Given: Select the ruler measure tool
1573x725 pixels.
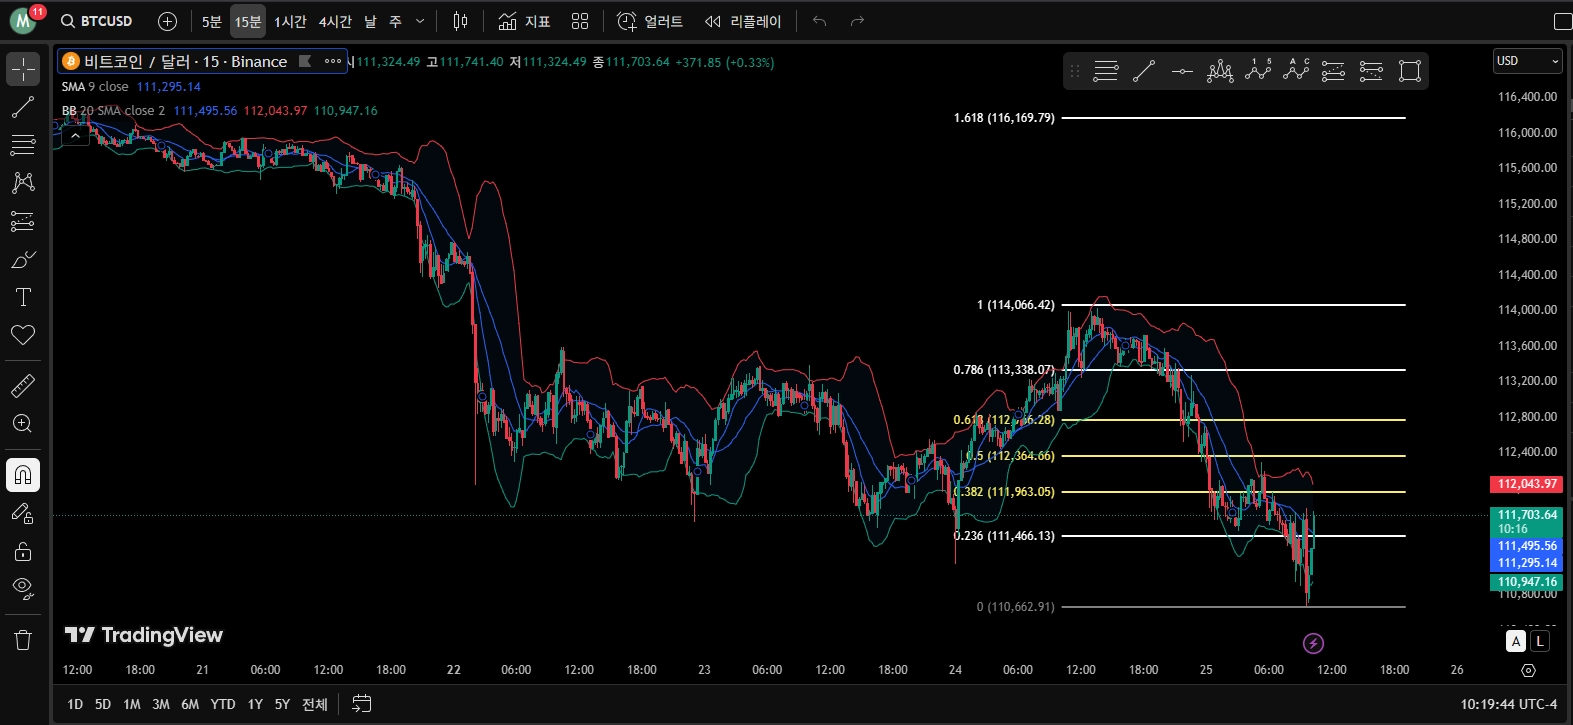Looking at the screenshot, I should point(23,385).
